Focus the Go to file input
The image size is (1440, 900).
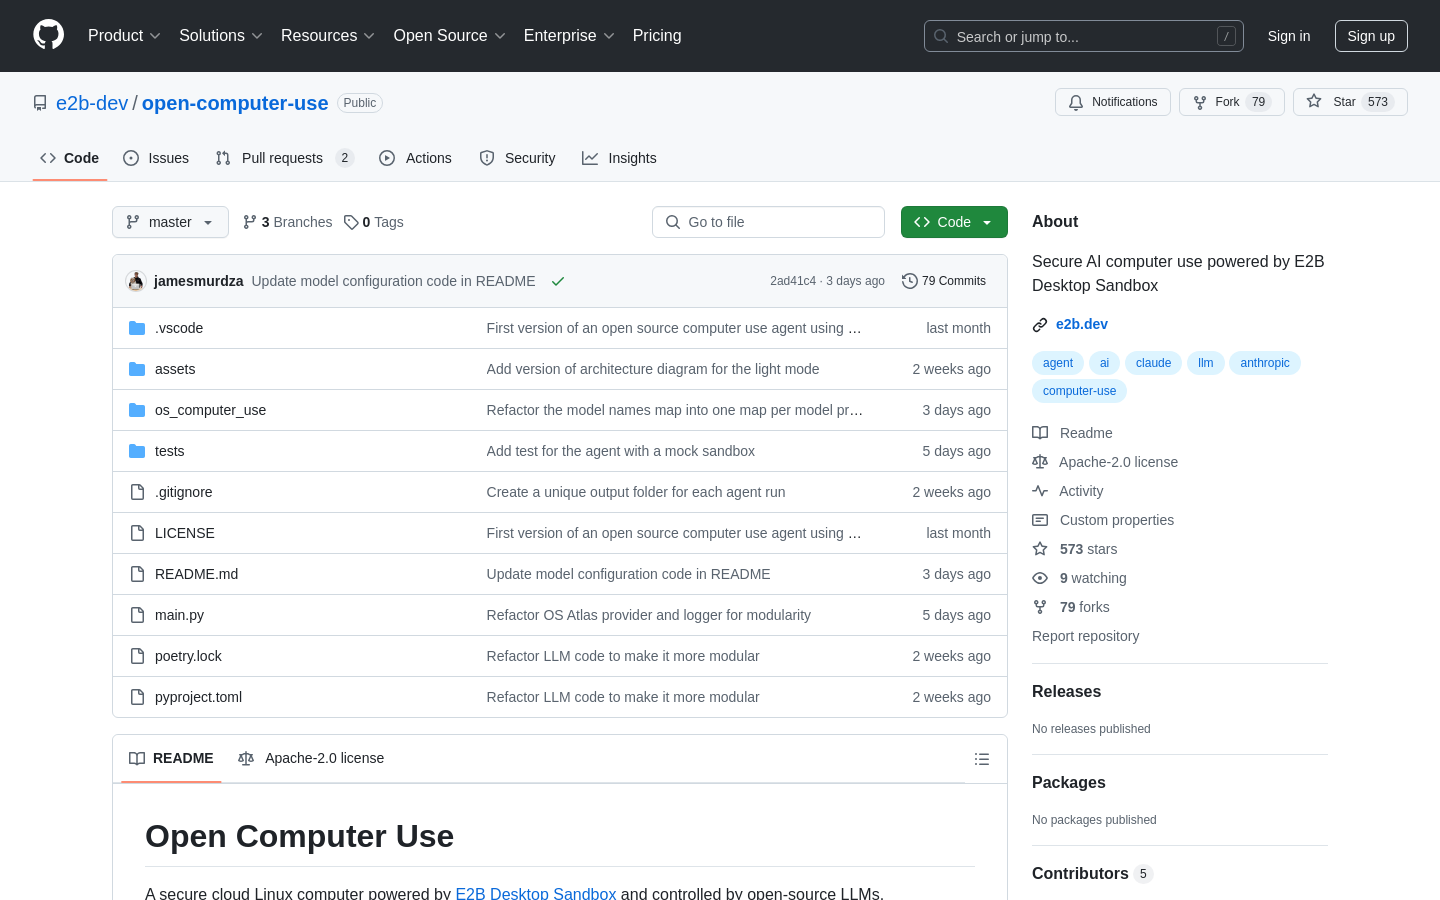[x=768, y=222]
